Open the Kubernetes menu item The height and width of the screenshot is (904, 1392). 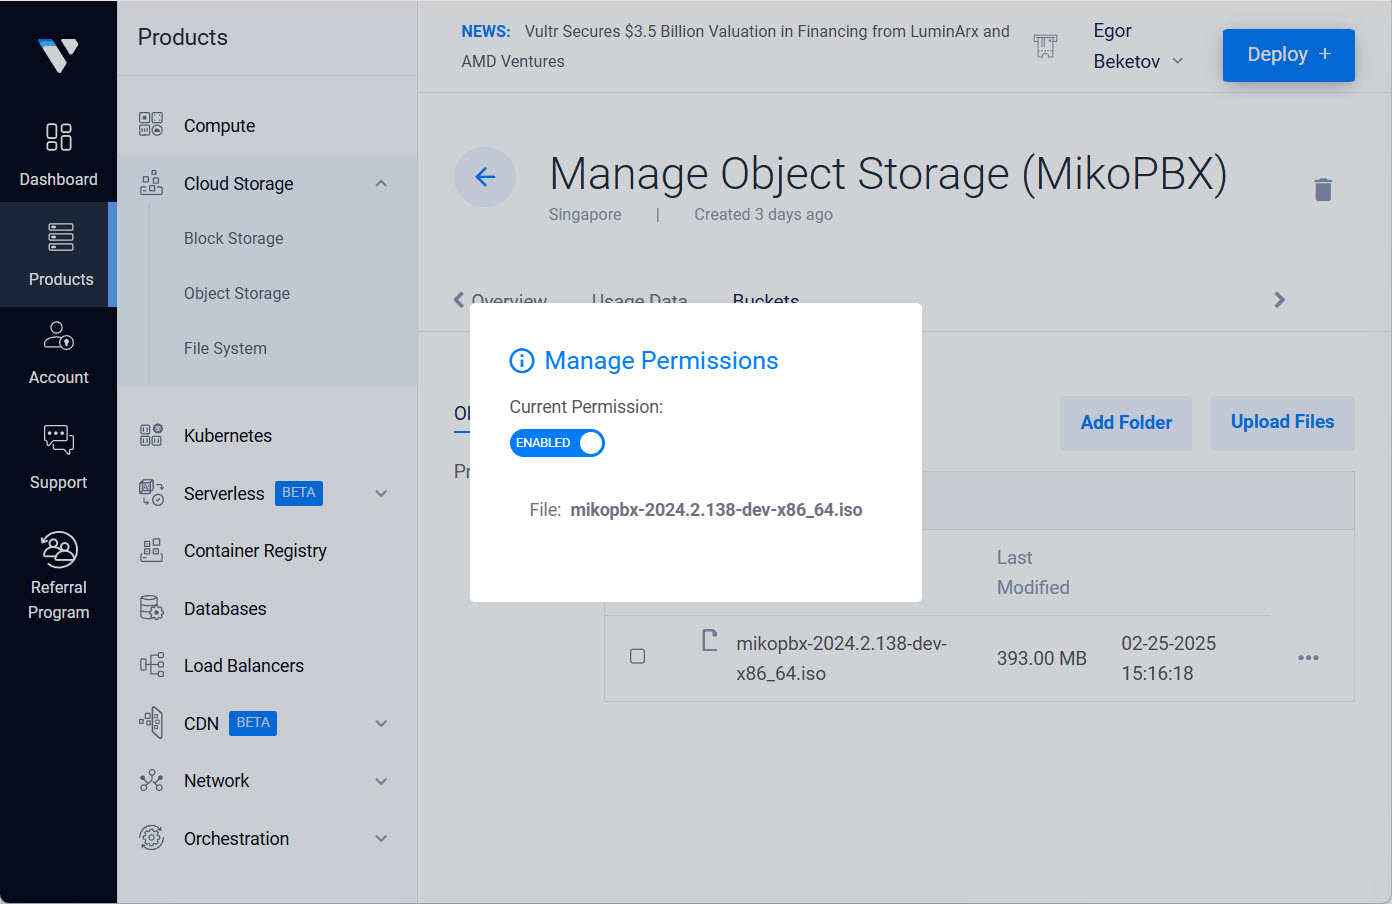pyautogui.click(x=228, y=436)
